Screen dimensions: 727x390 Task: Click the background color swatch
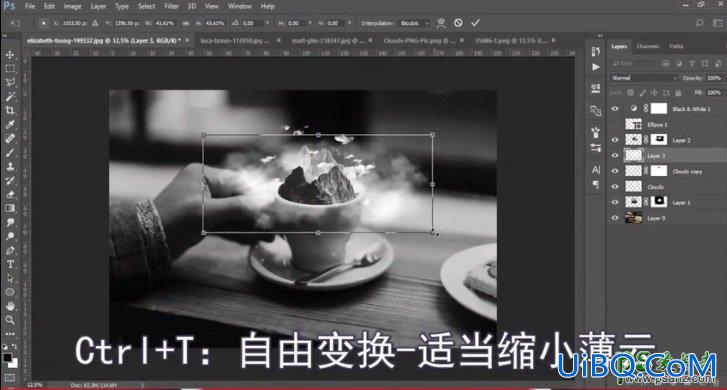pyautogui.click(x=13, y=363)
